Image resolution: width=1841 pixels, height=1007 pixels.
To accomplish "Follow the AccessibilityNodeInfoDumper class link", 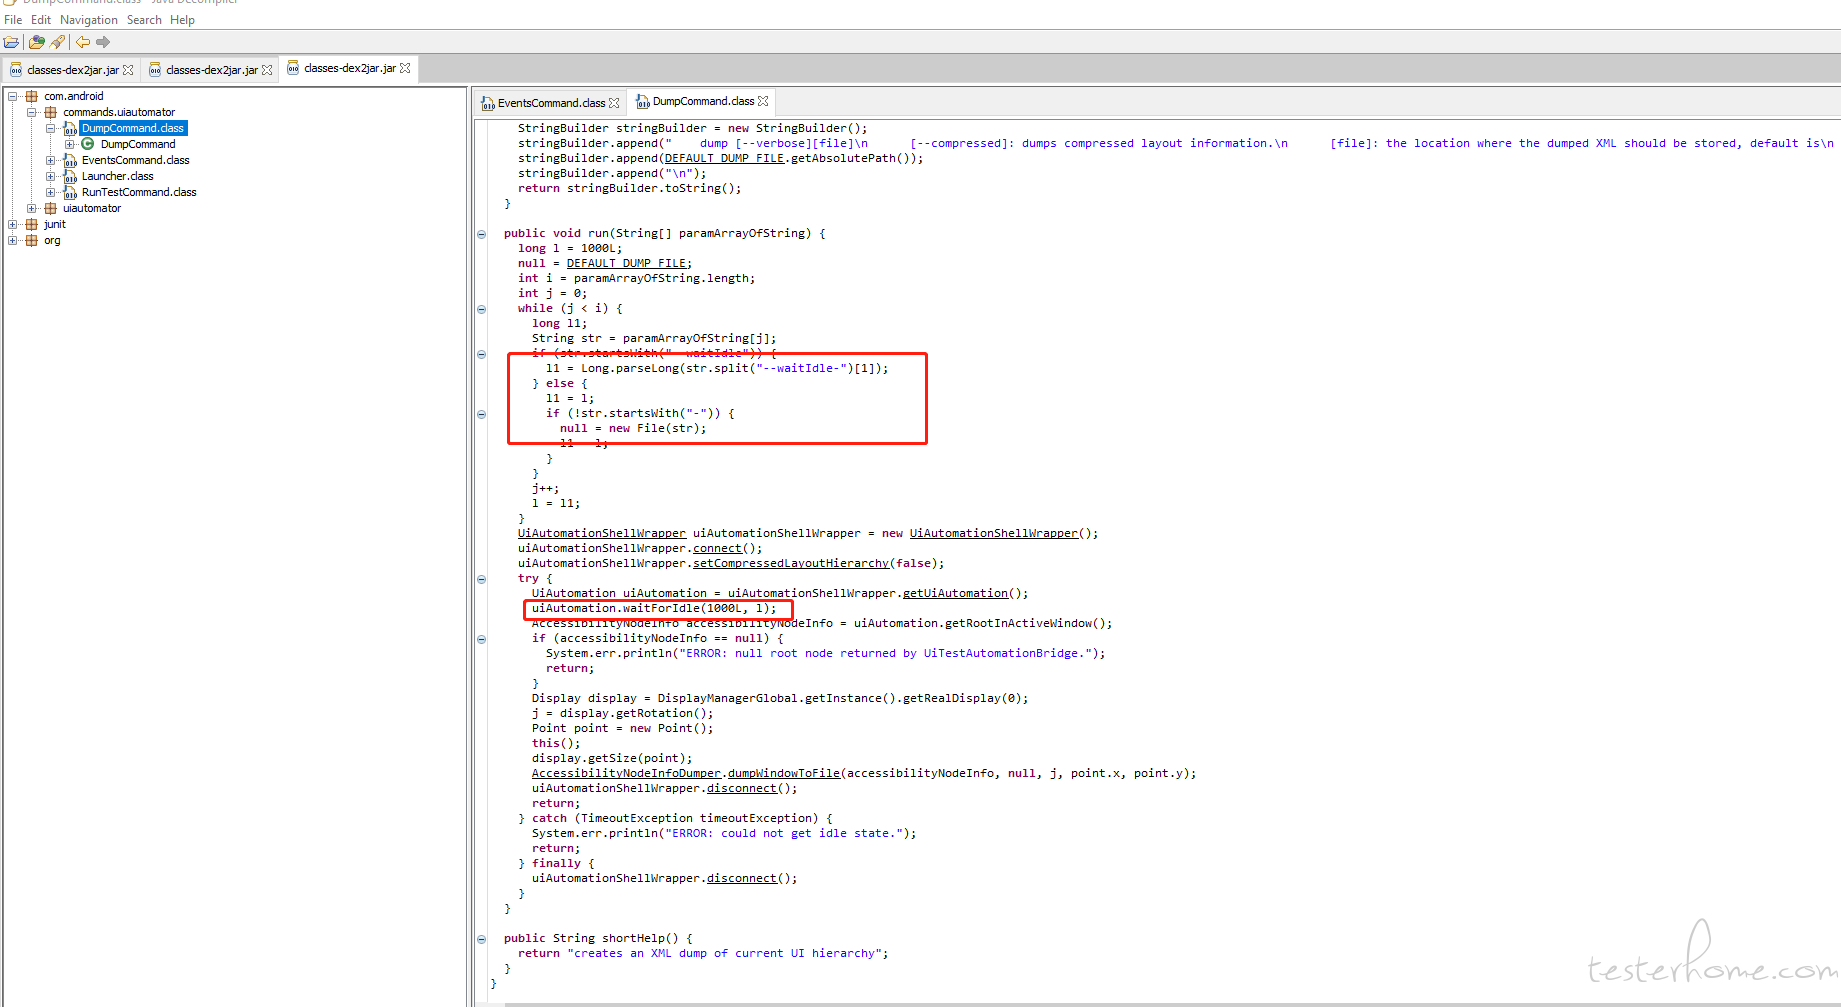I will click(x=626, y=773).
